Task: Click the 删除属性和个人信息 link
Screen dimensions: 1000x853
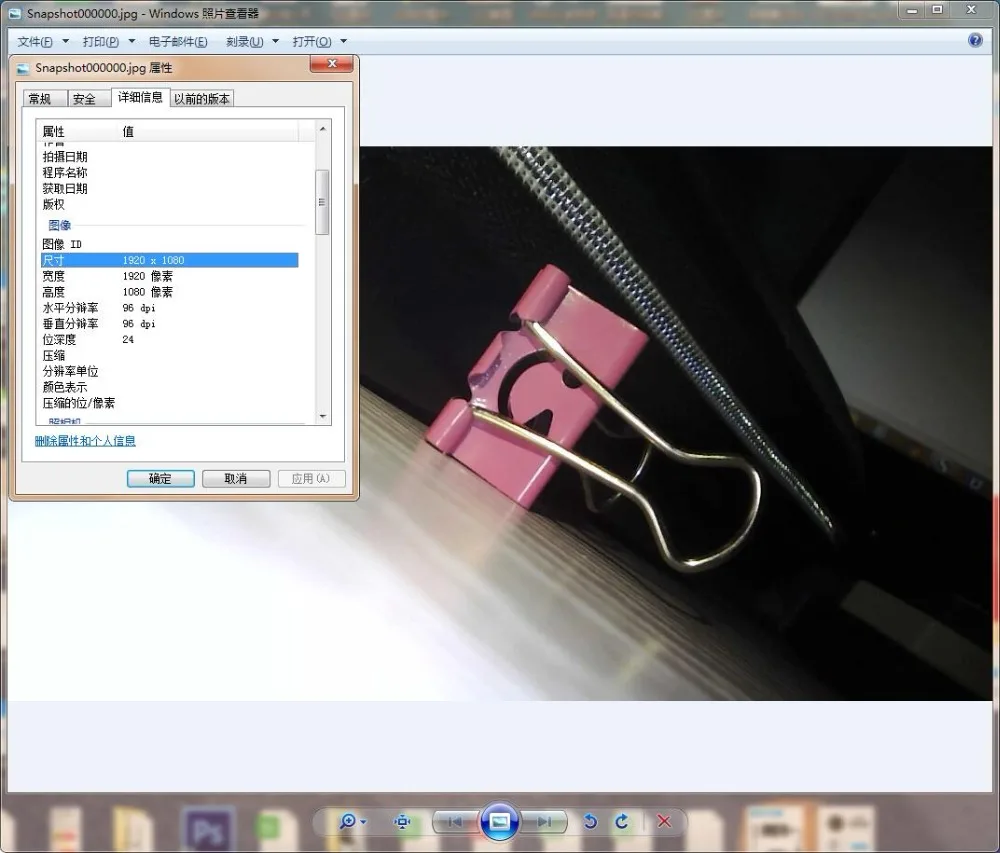Action: pos(85,441)
